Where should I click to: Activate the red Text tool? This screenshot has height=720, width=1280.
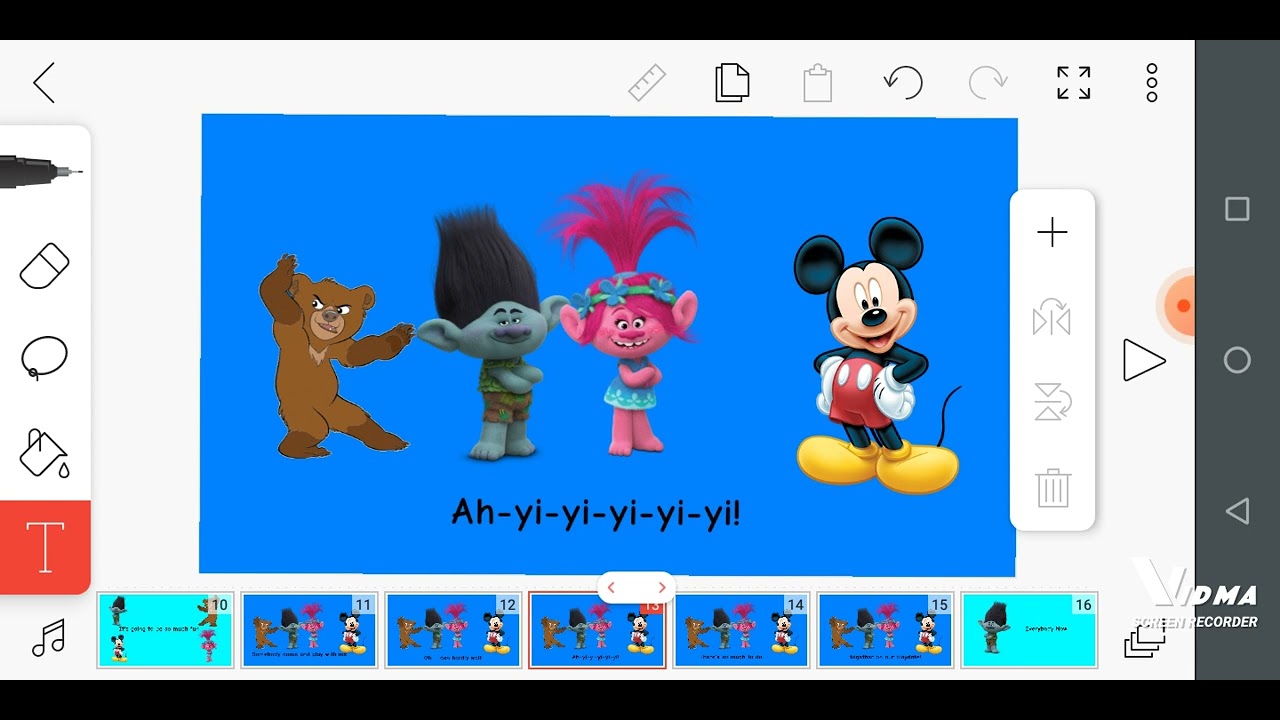coord(45,547)
